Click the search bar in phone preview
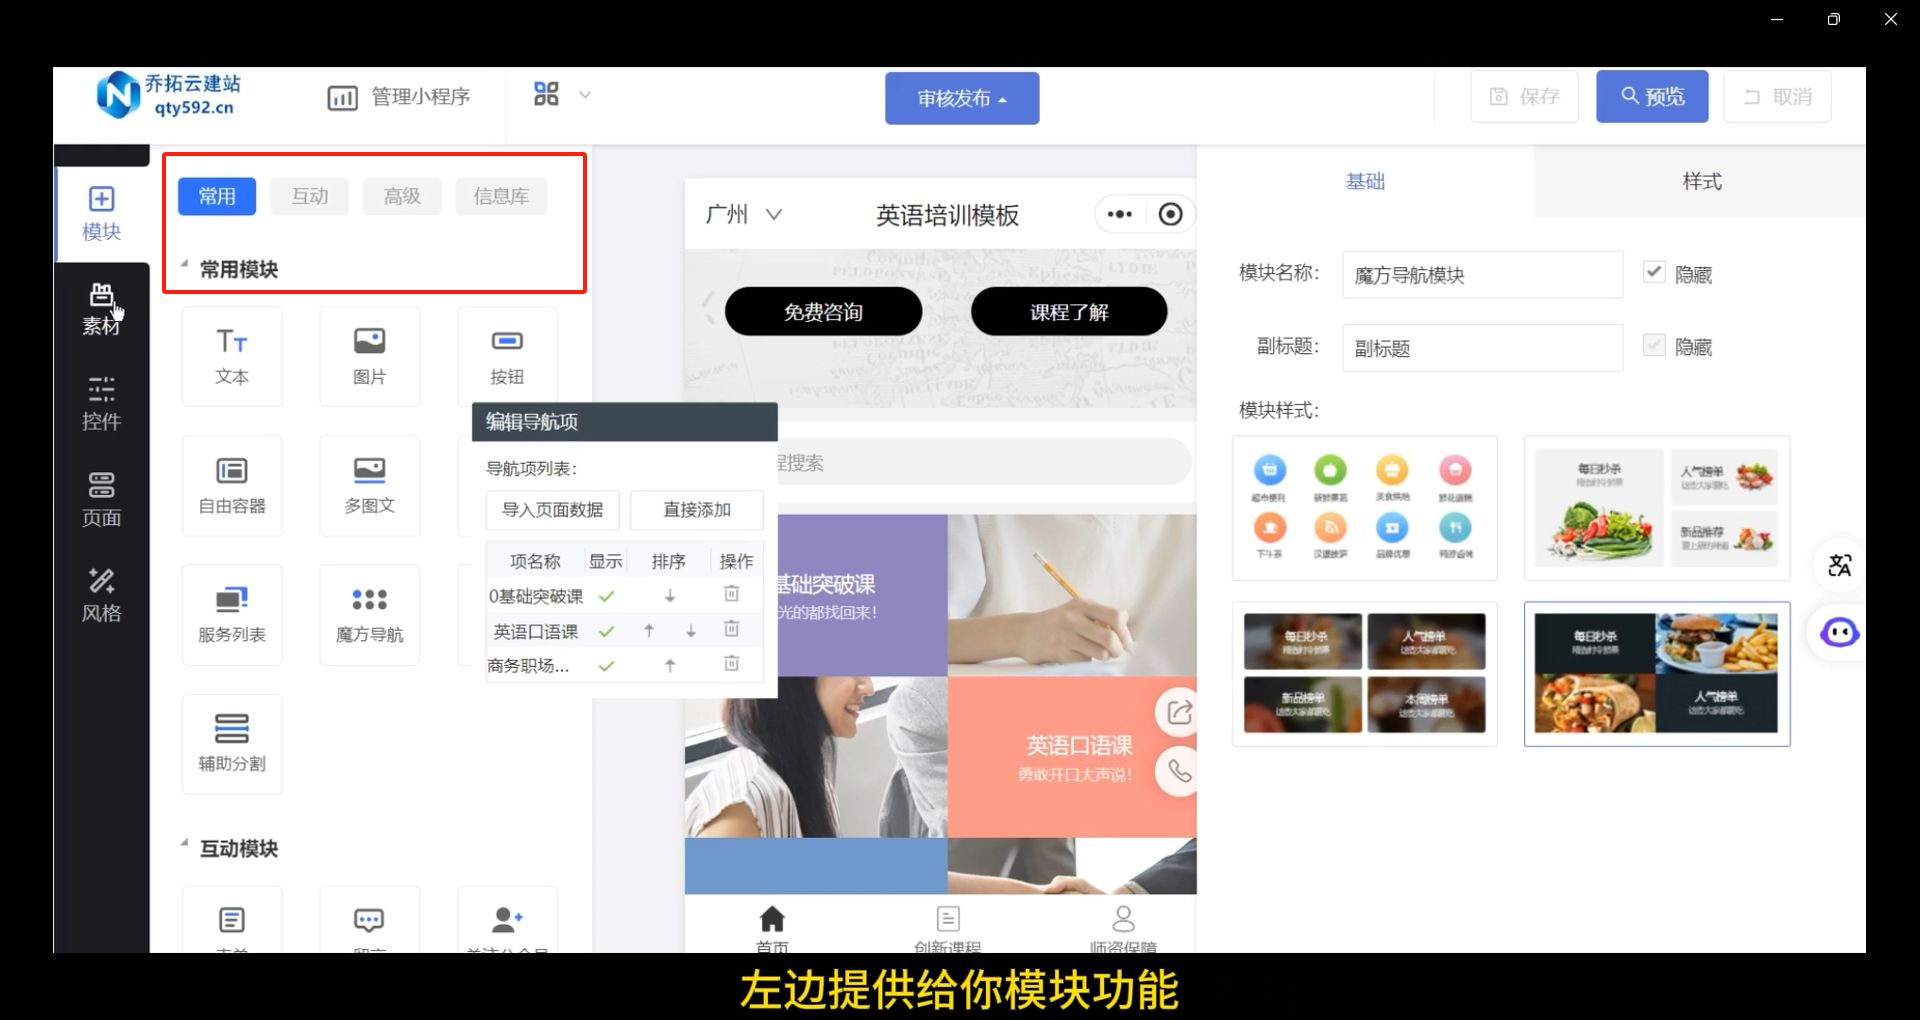Image resolution: width=1920 pixels, height=1020 pixels. [985, 463]
